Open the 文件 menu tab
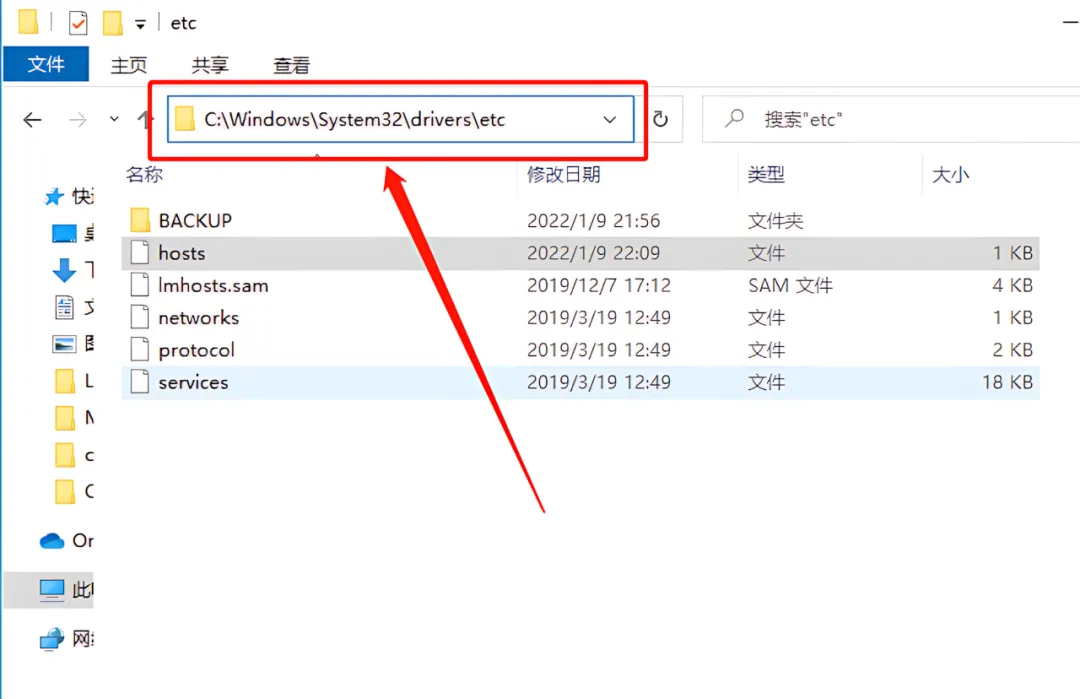Screen dimensions: 1080x699 click(46, 64)
